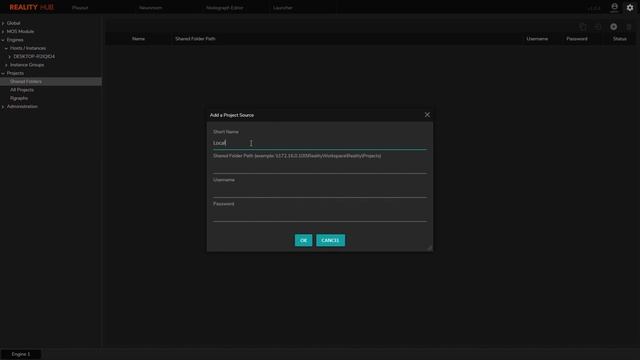The image size is (640, 360).
Task: Click the Shared Folder Path column header
Action: (195, 39)
